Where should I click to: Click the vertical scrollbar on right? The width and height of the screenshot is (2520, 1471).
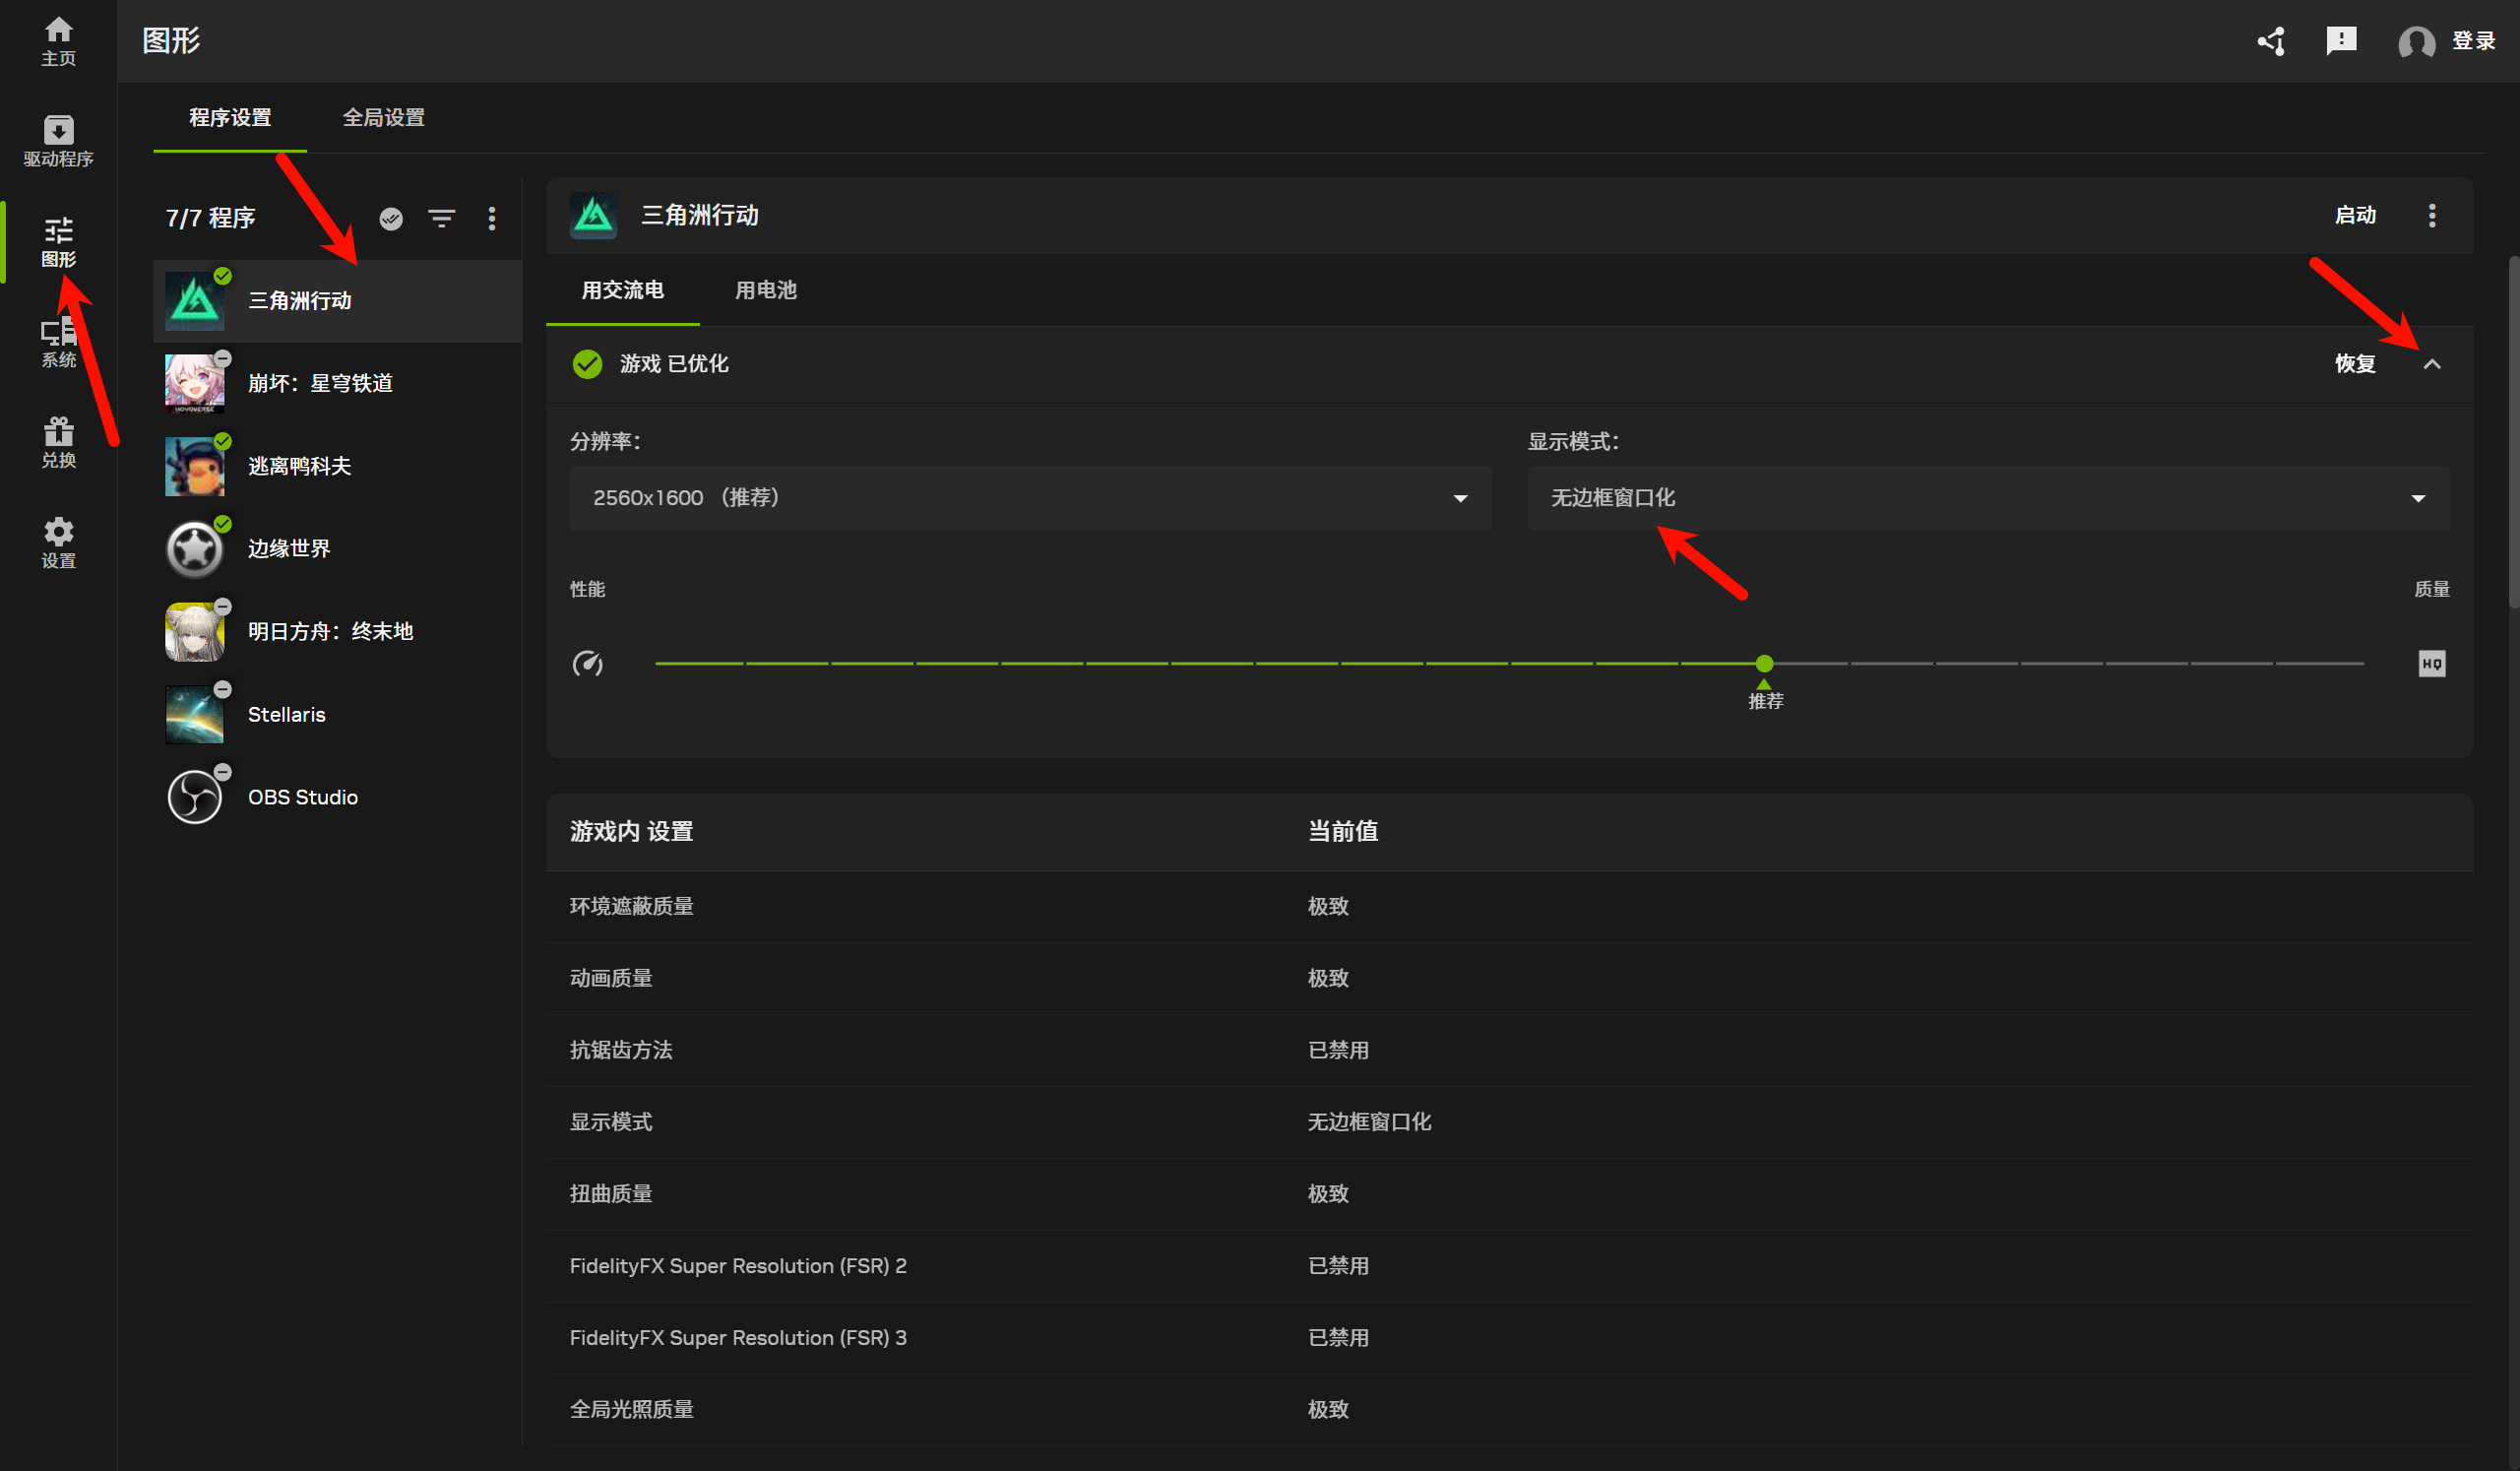pyautogui.click(x=2513, y=433)
